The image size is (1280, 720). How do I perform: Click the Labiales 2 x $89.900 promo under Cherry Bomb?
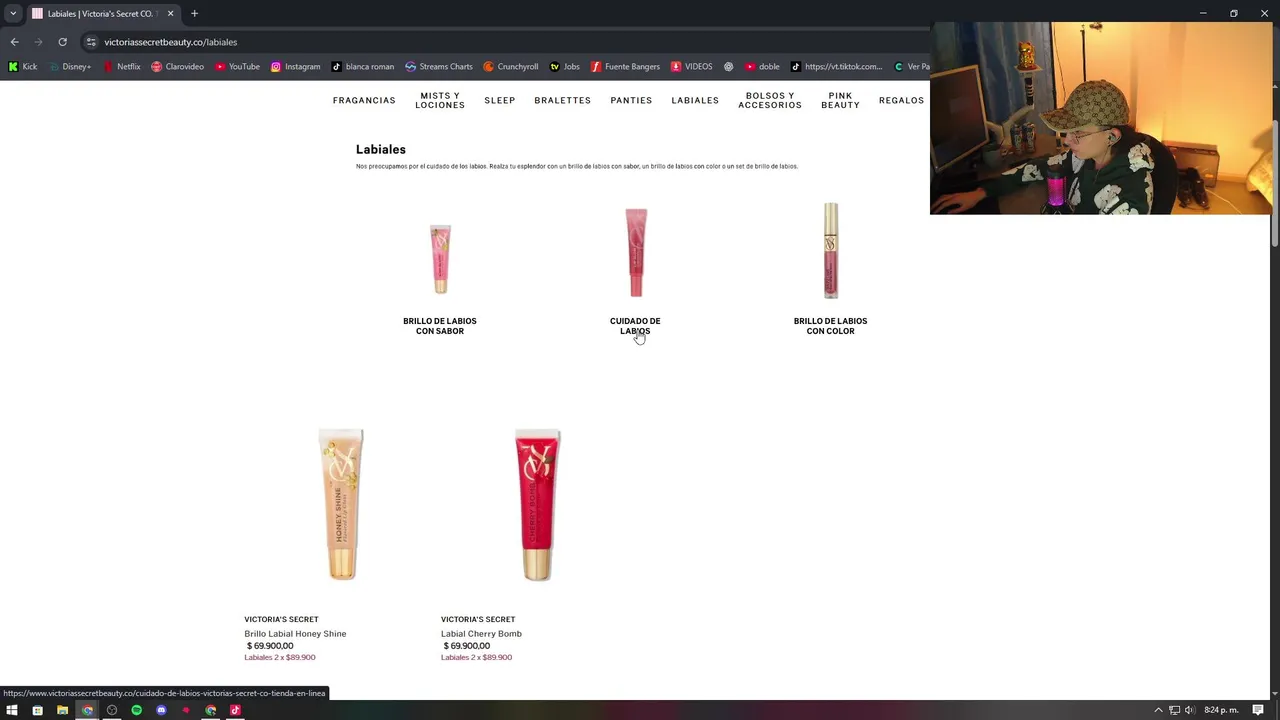tap(476, 657)
